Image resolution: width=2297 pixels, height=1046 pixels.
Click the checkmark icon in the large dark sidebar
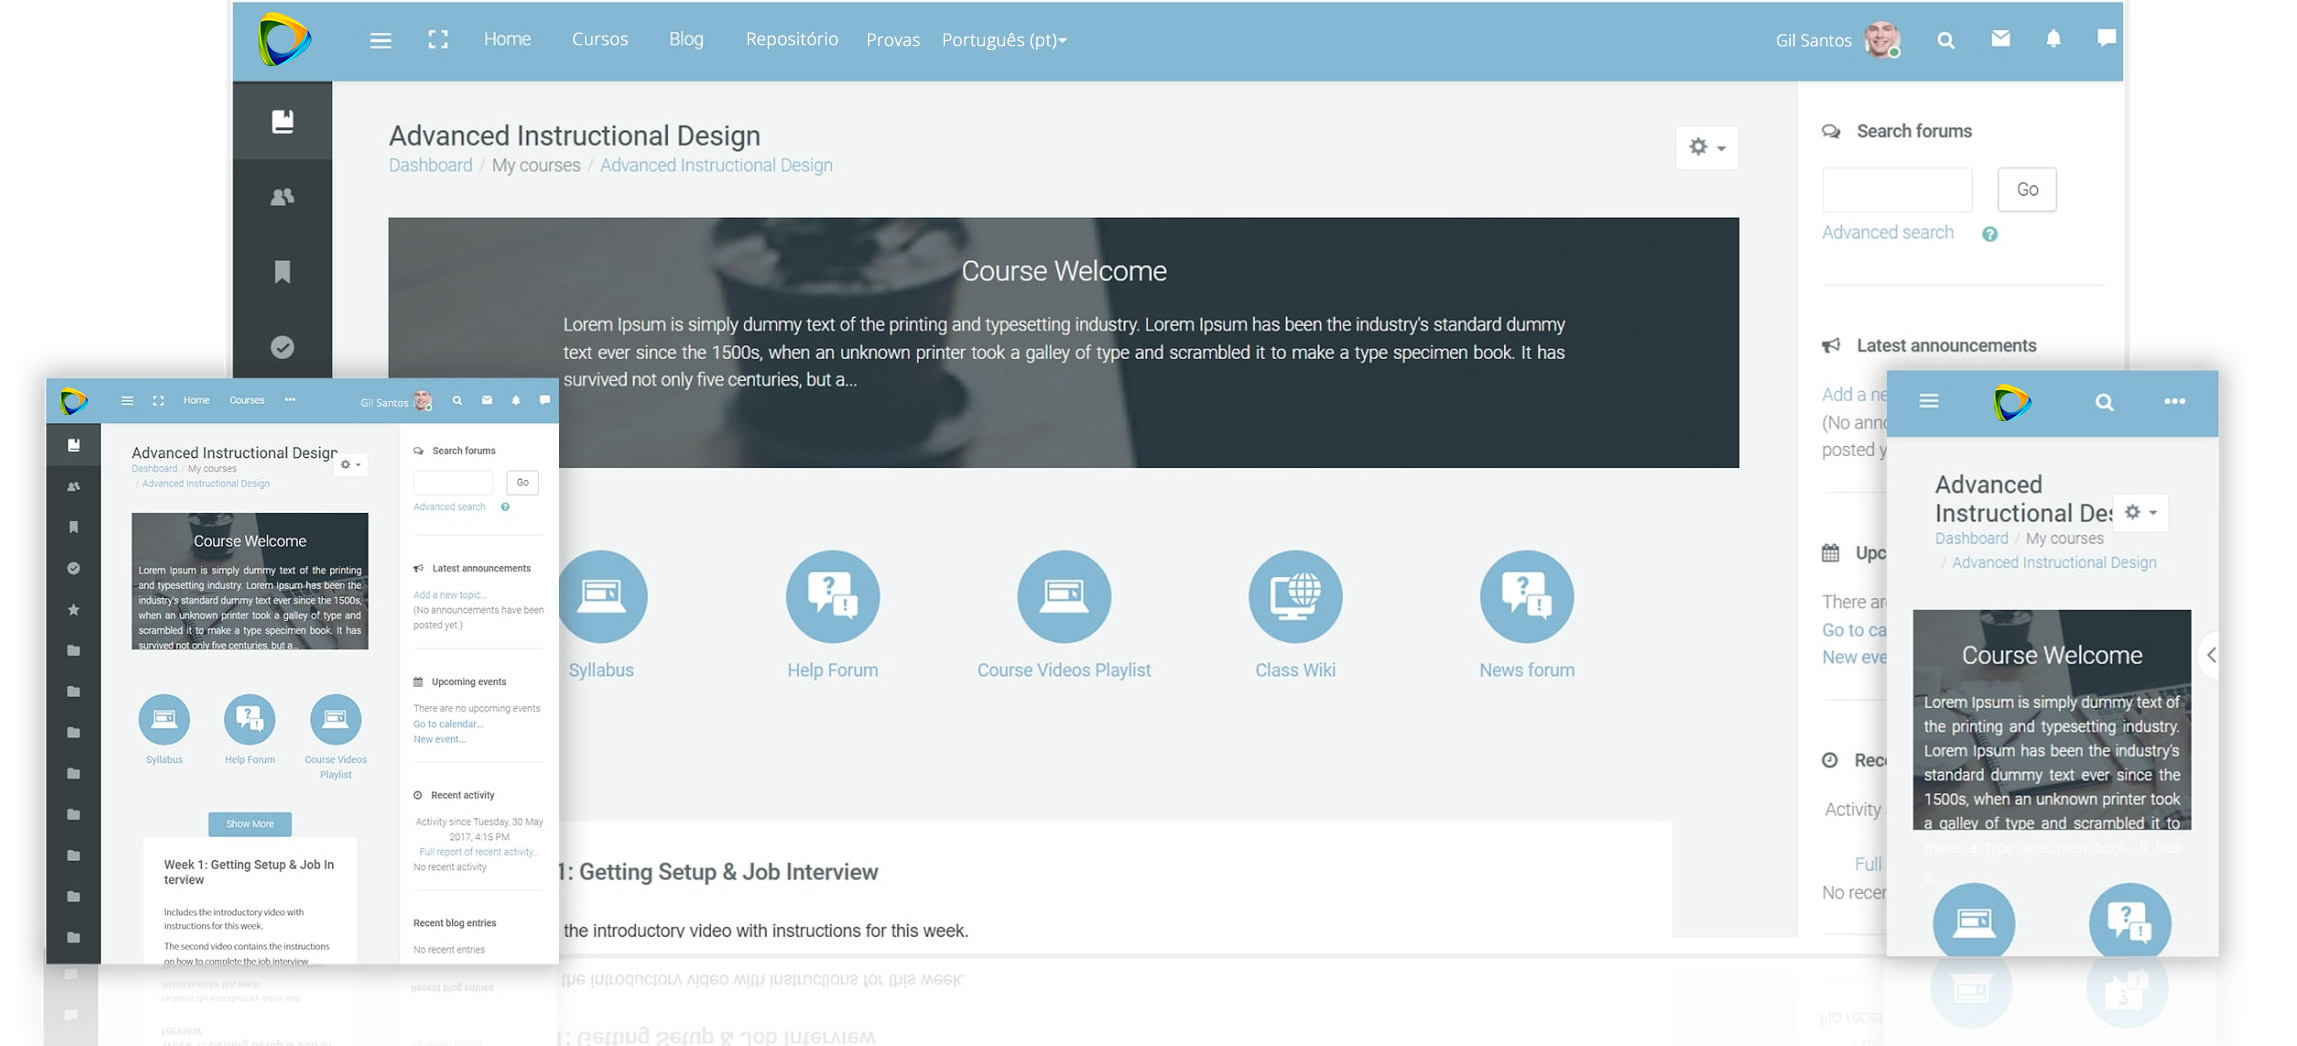pos(282,347)
